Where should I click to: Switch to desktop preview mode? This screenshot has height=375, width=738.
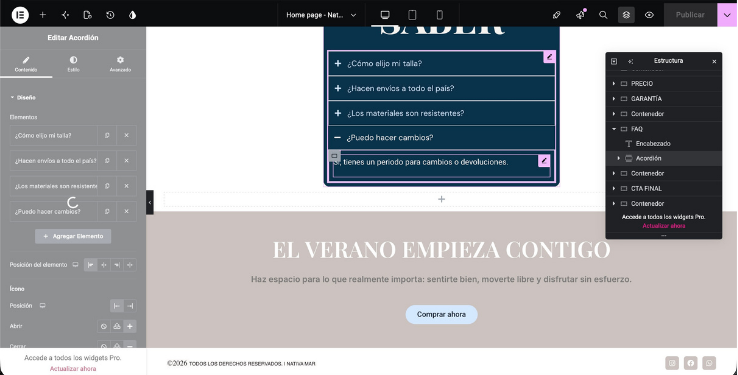click(385, 15)
